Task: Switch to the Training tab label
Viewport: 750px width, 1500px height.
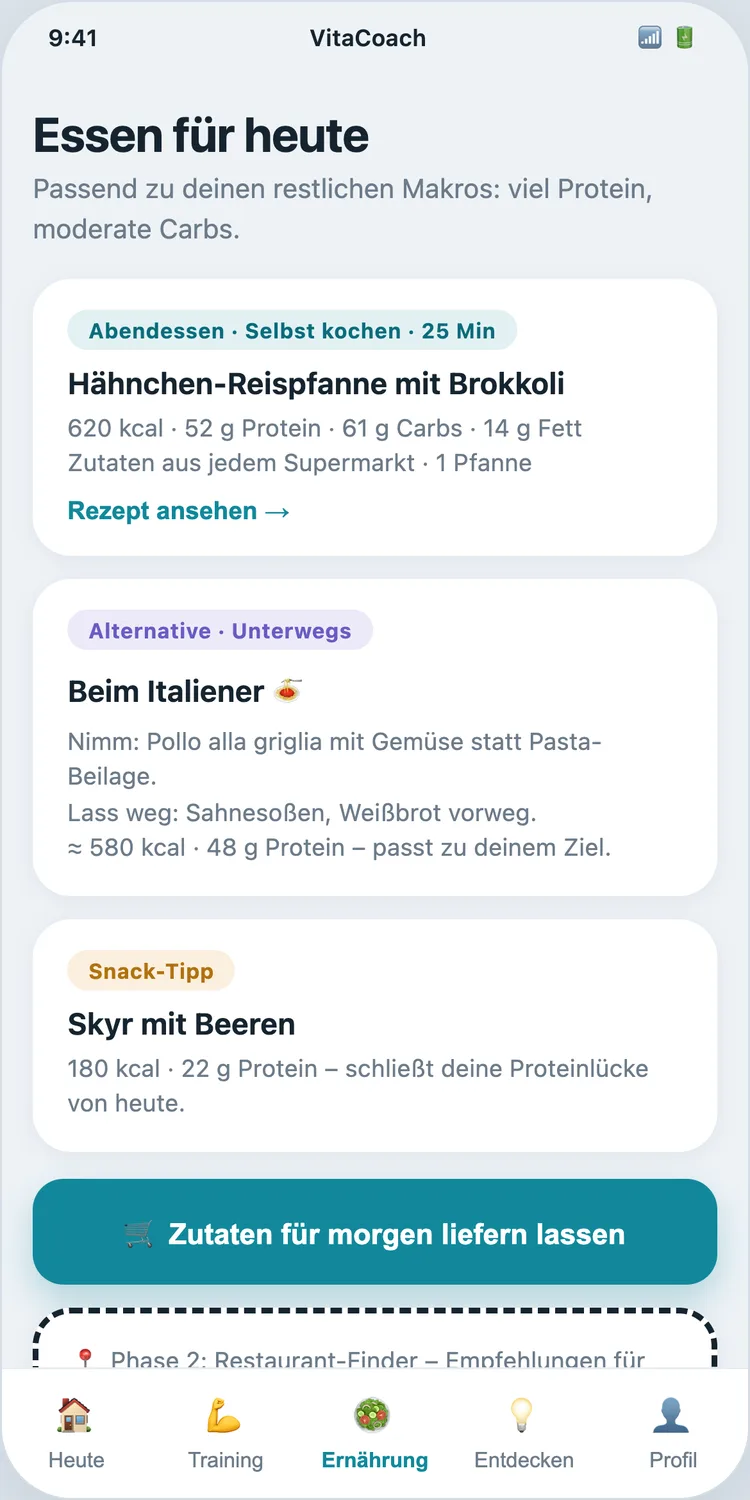Action: [225, 1460]
